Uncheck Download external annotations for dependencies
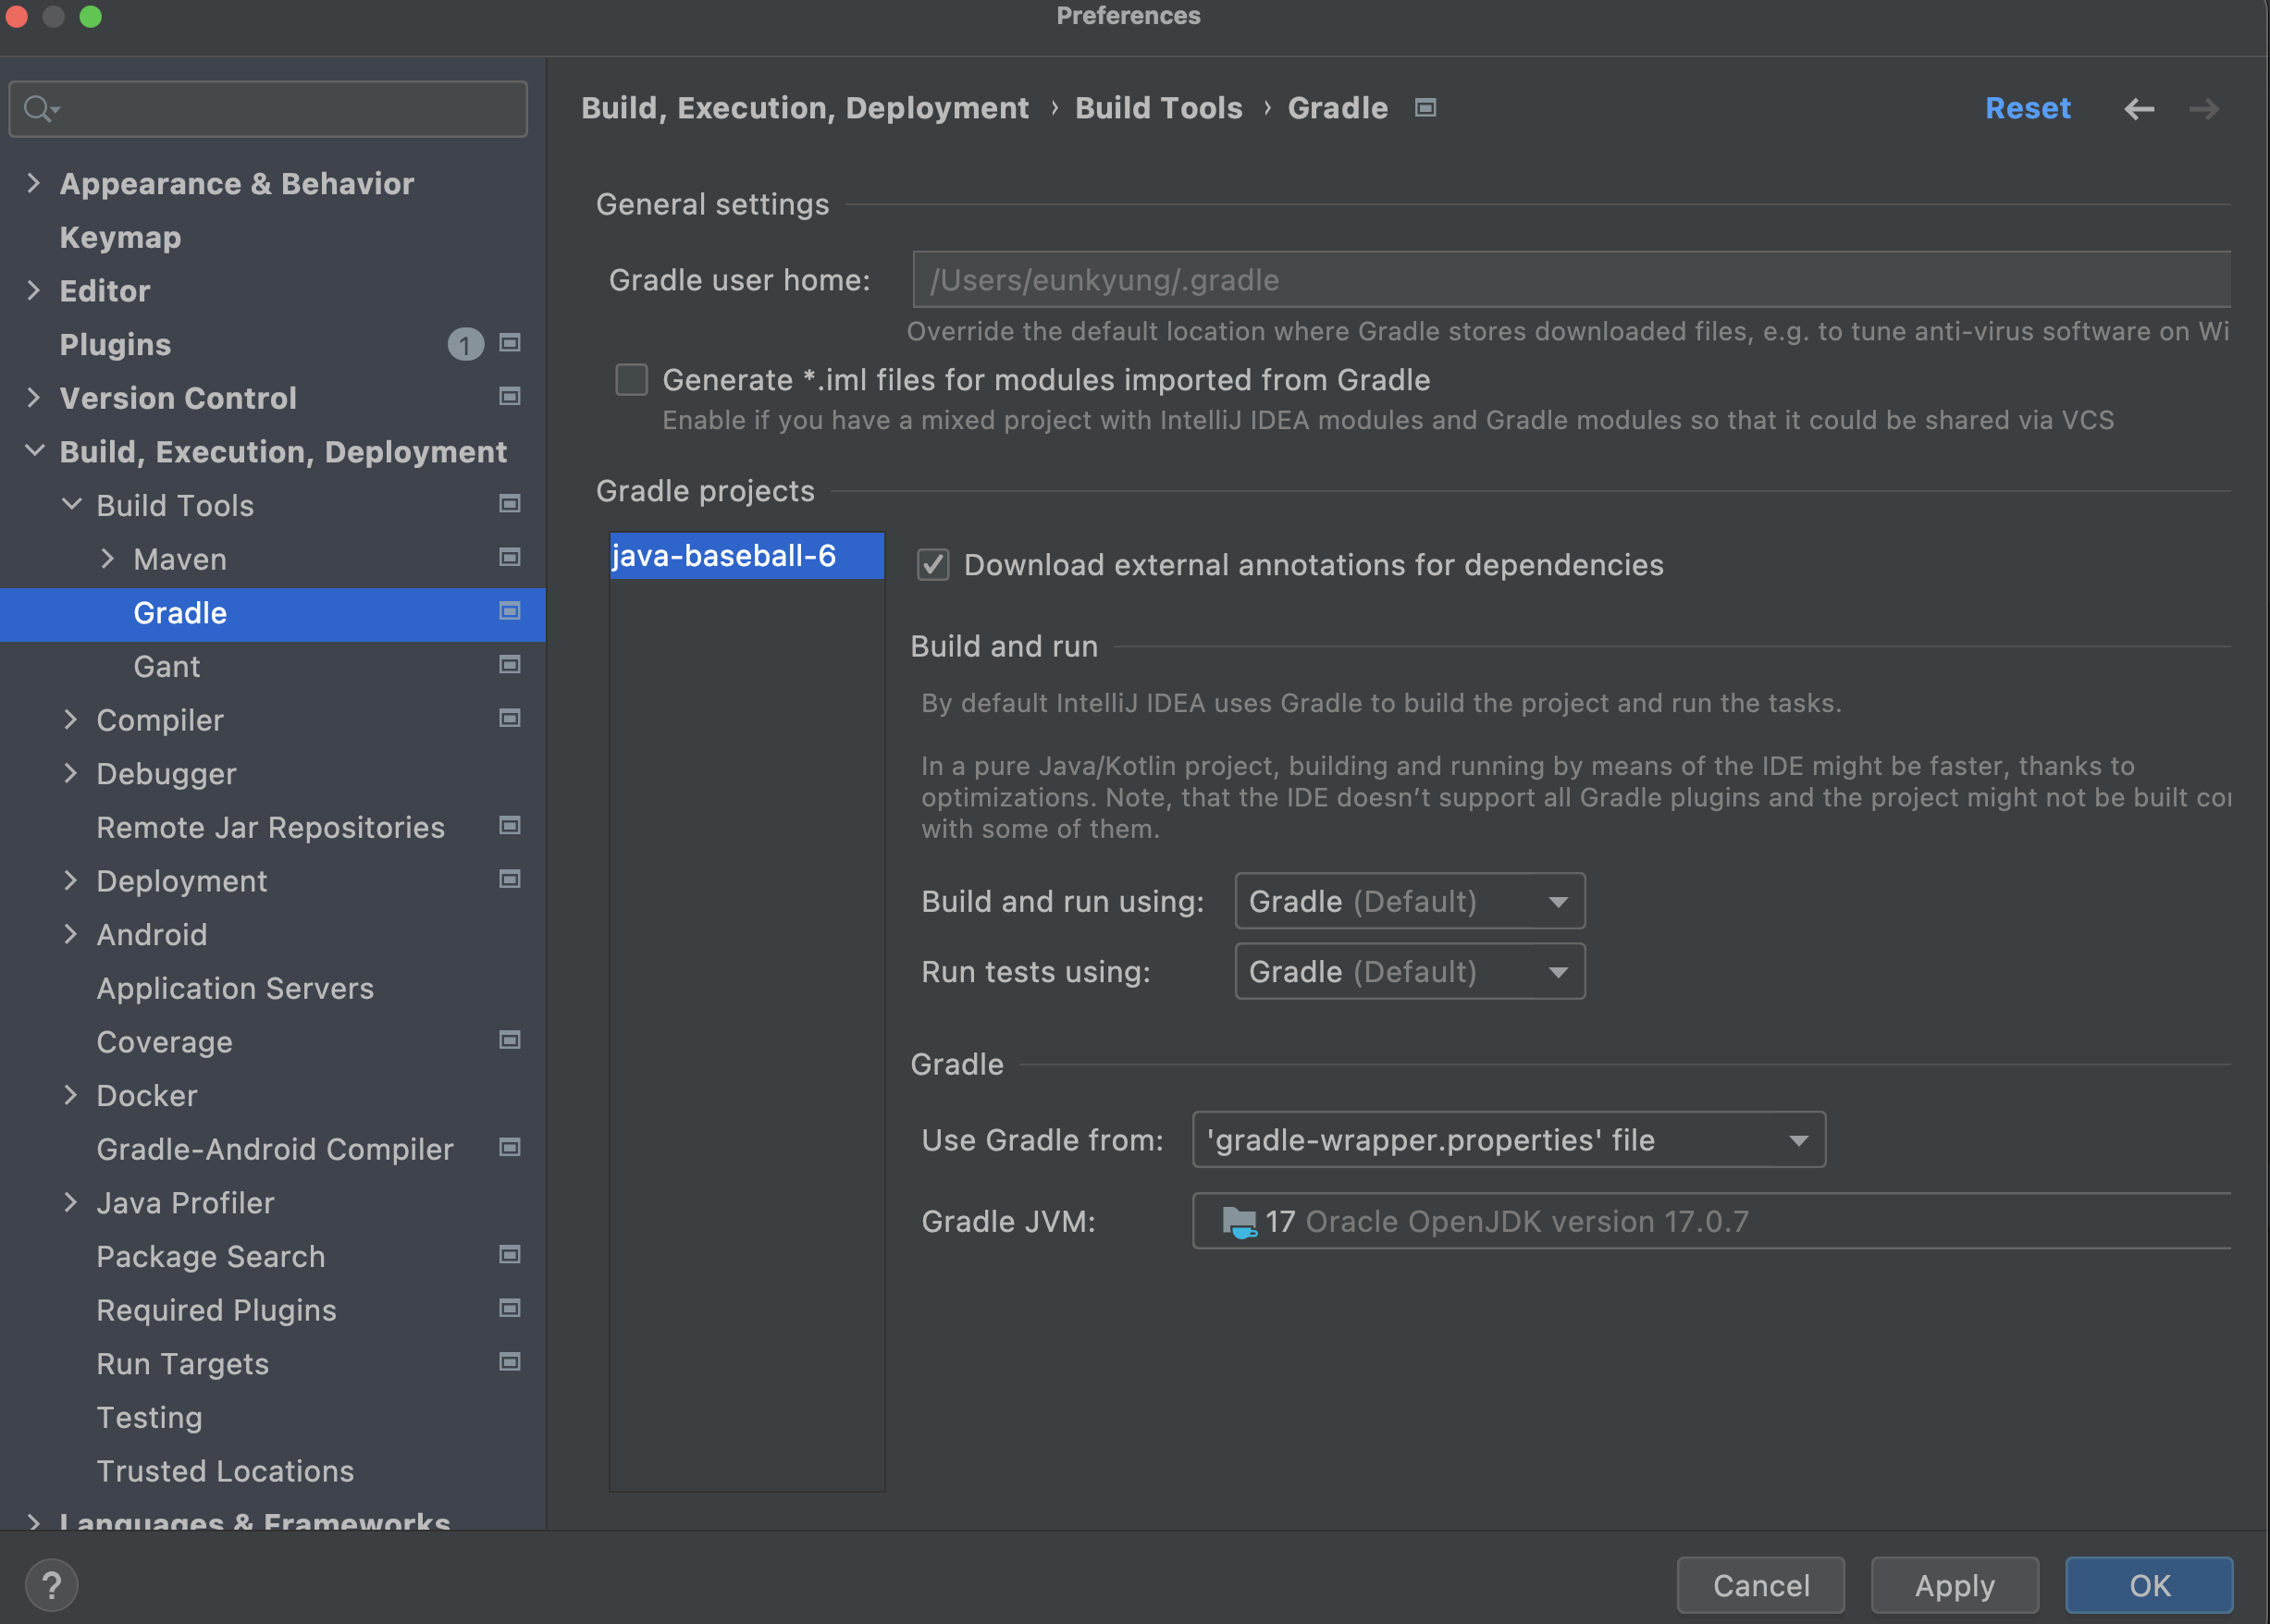The height and width of the screenshot is (1624, 2270). (933, 565)
